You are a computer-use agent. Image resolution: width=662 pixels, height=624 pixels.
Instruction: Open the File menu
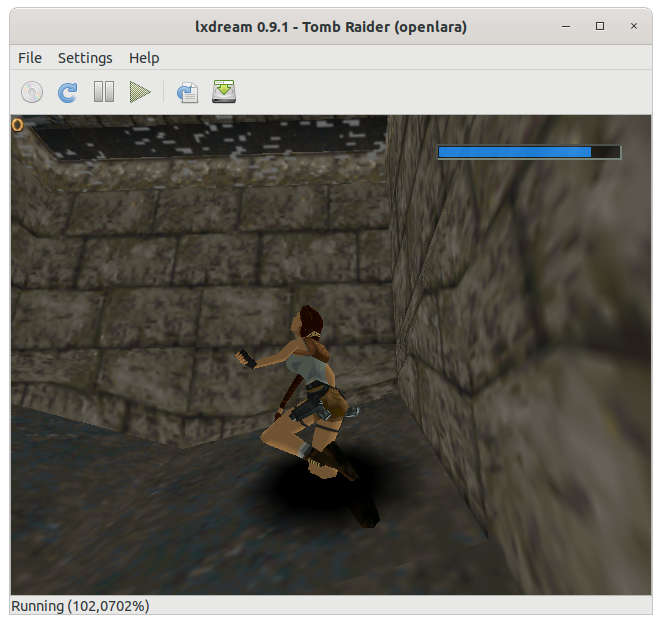tap(30, 58)
